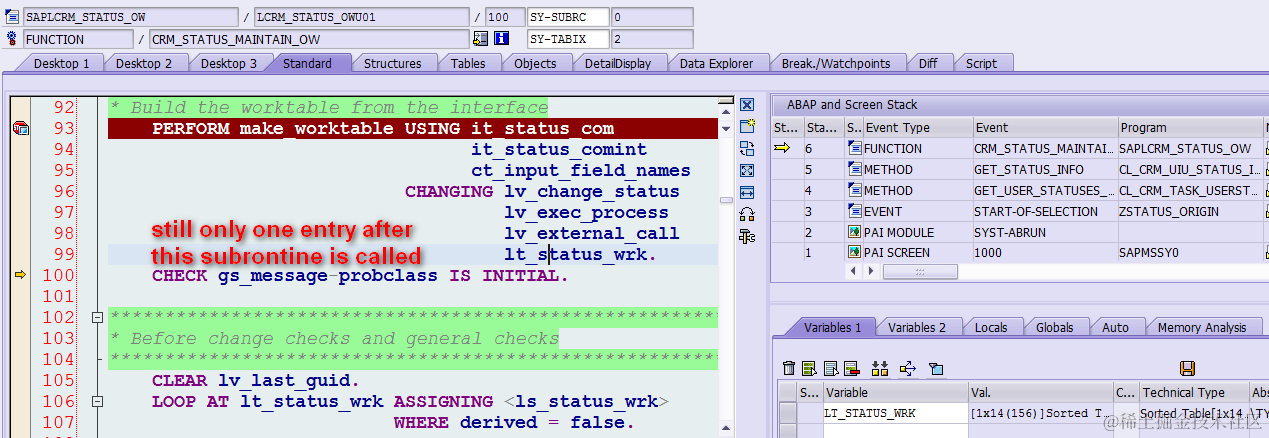This screenshot has width=1269, height=438.
Task: Click the Technical Type column header
Action: tap(1194, 393)
